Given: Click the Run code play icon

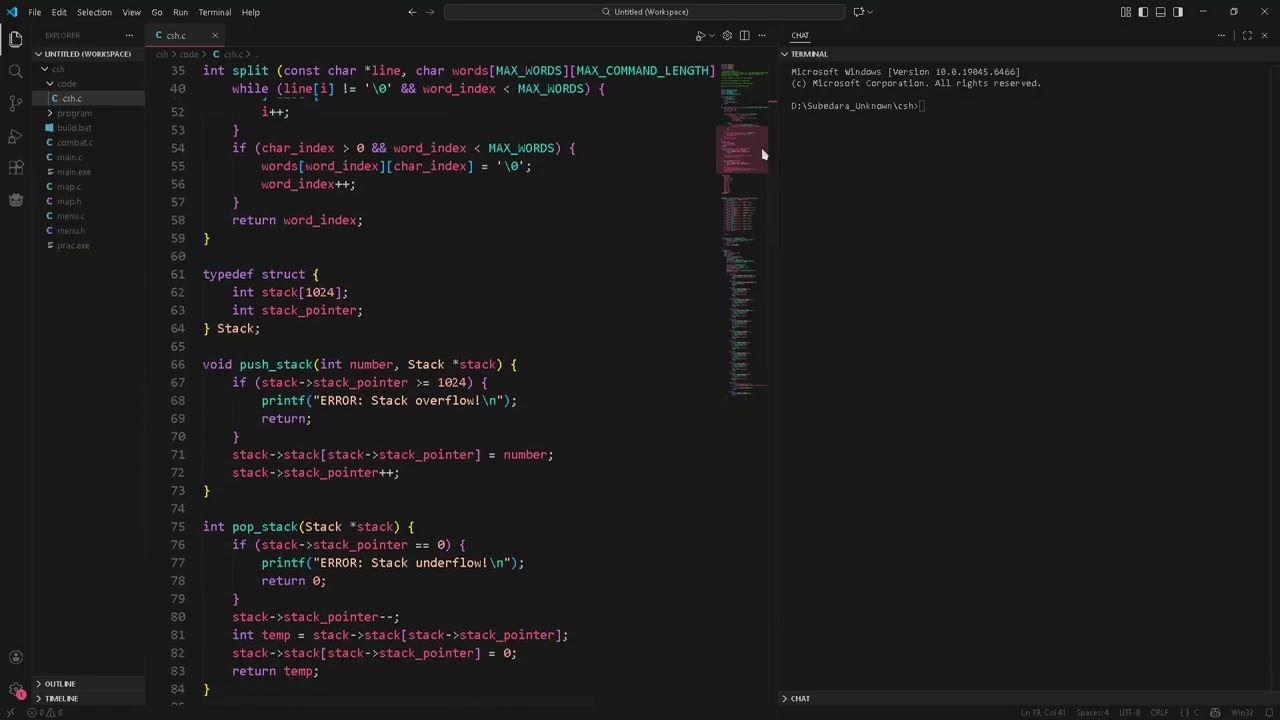Looking at the screenshot, I should (700, 35).
